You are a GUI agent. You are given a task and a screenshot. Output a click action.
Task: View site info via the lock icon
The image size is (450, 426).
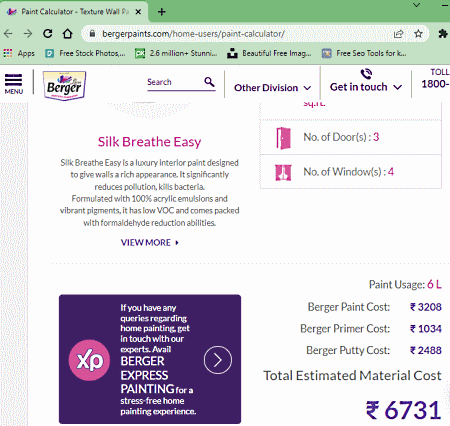92,34
